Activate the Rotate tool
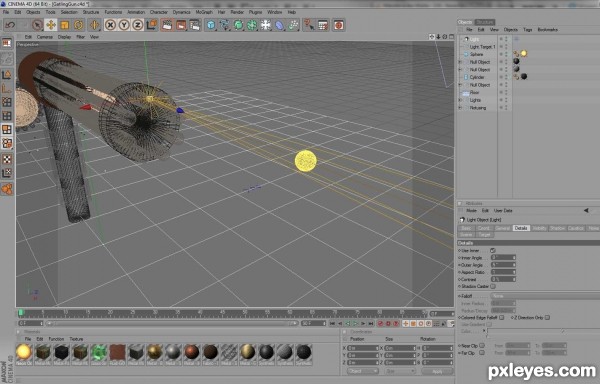600x384 pixels. tap(78, 25)
